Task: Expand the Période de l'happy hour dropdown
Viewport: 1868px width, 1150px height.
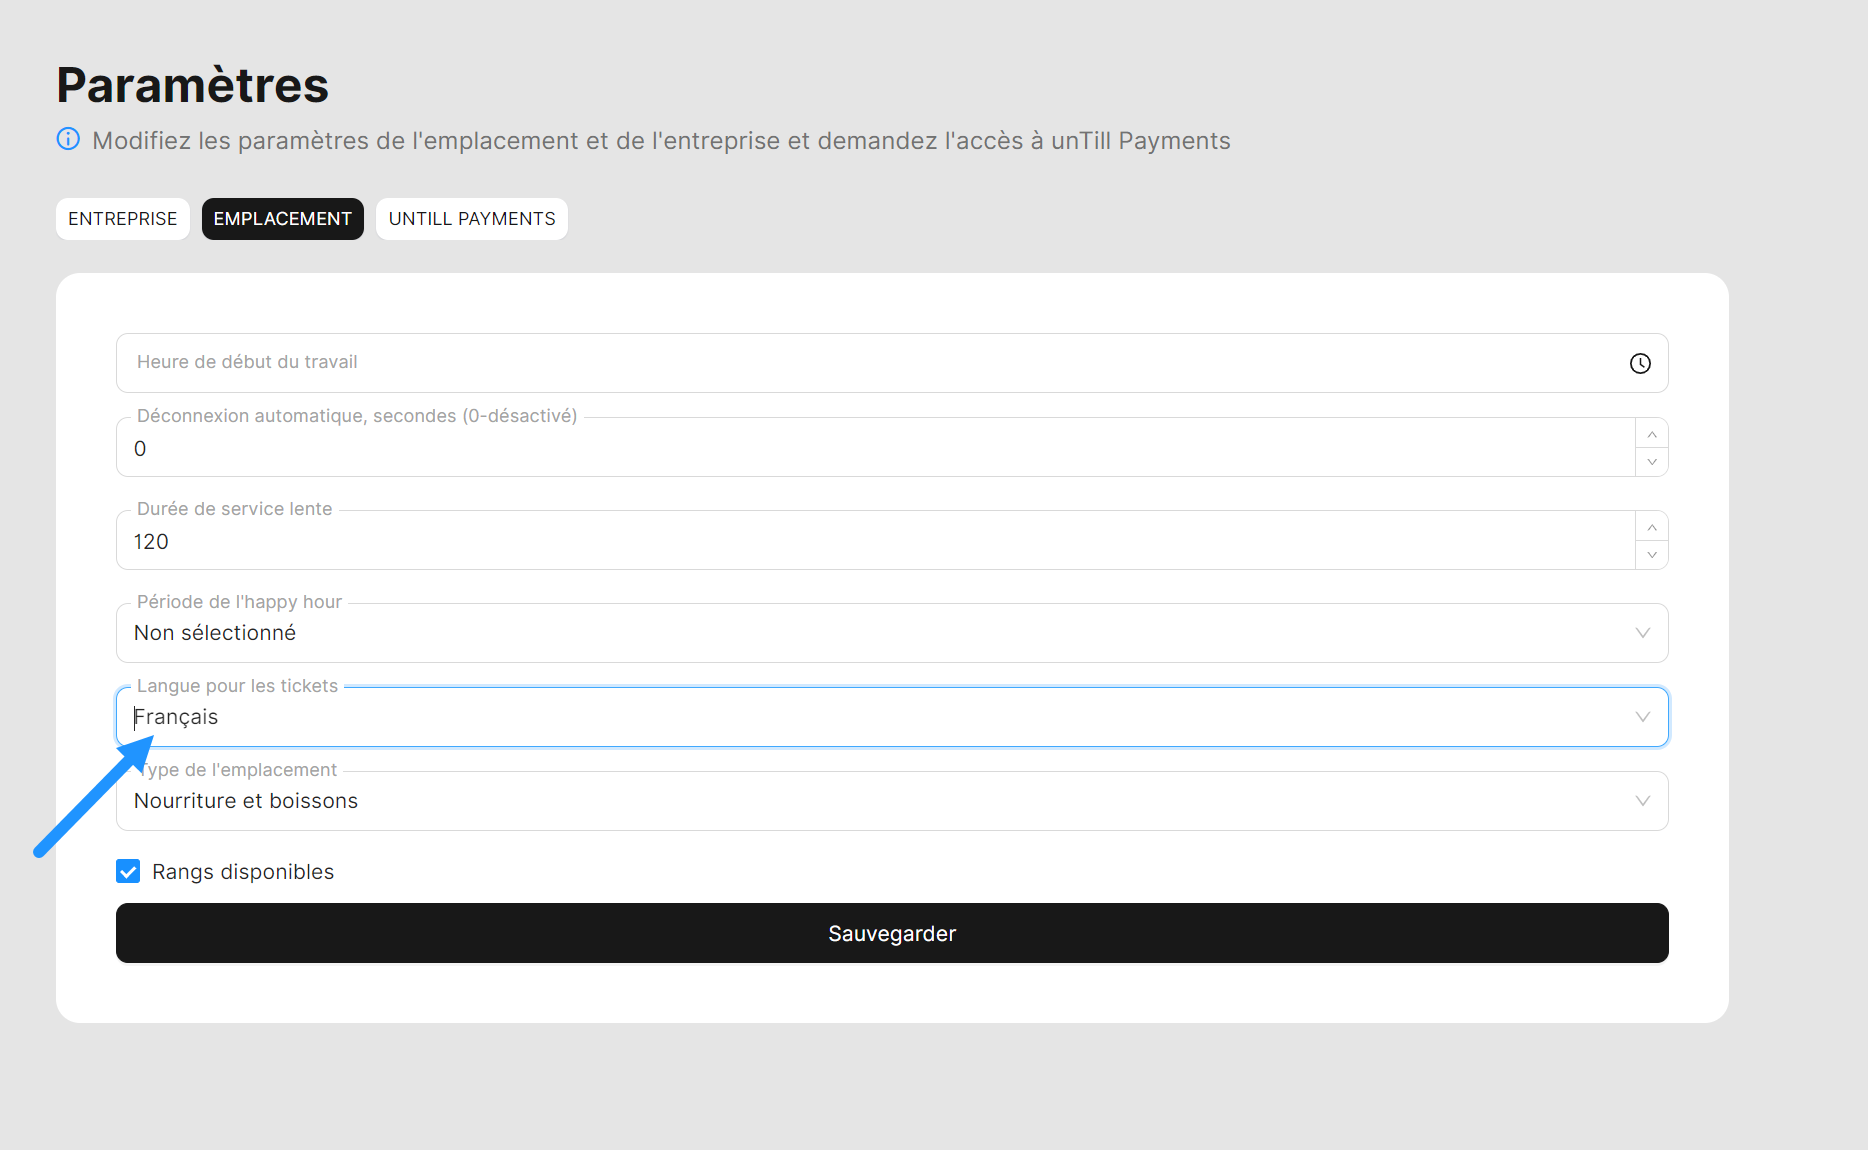Action: 1642,633
